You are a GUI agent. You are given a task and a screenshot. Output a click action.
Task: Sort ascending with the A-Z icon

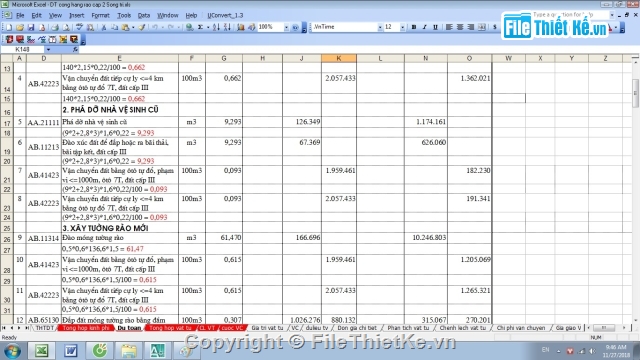(216, 27)
